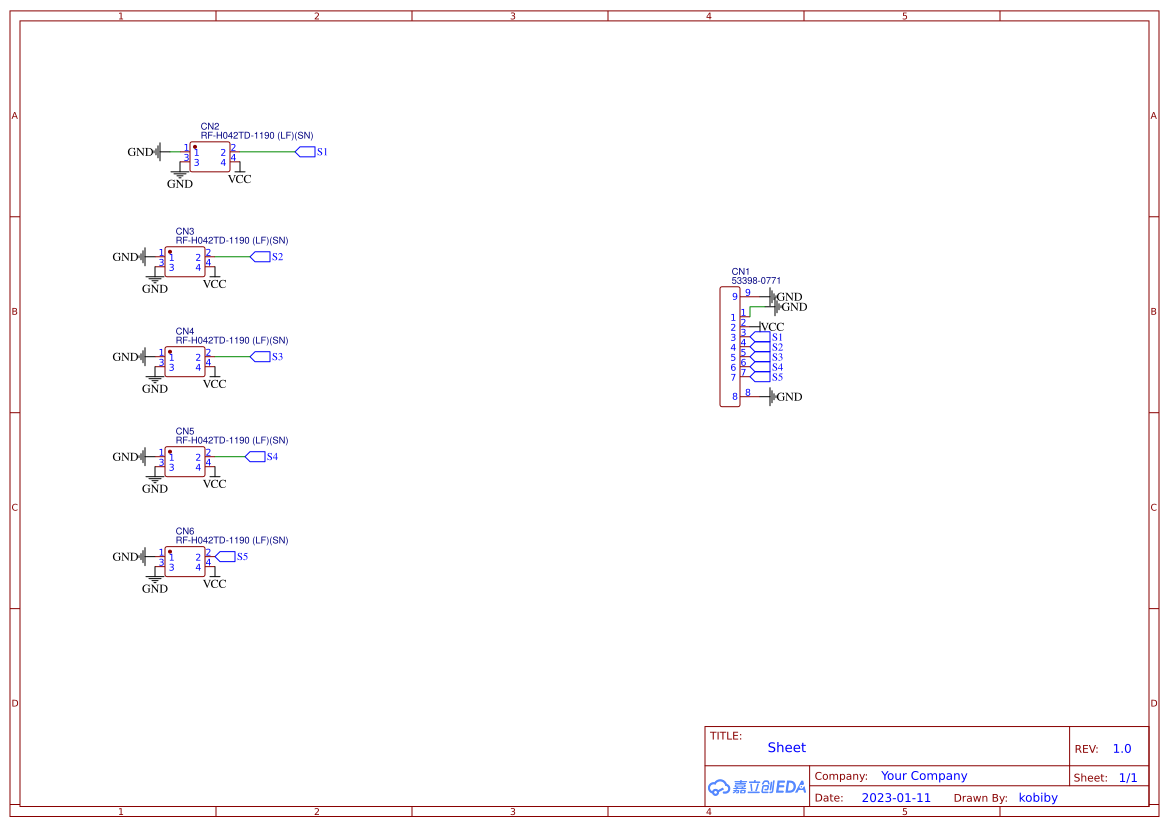1169x827 pixels.
Task: Select the CN6 reference designator text
Action: coord(184,530)
